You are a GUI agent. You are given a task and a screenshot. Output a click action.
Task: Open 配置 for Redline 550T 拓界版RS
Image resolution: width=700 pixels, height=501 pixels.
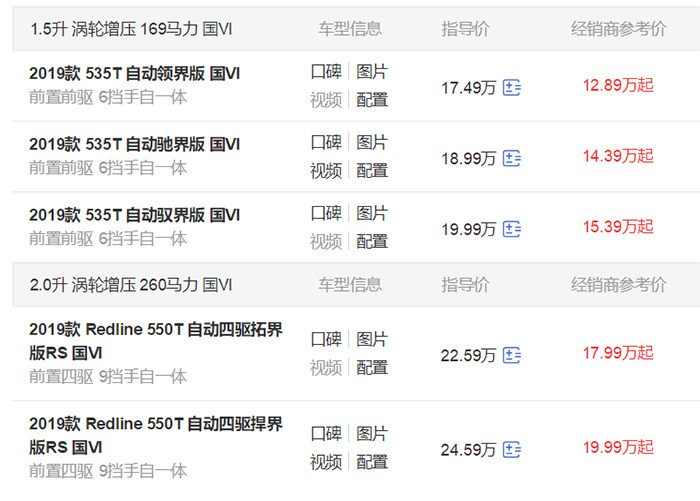[x=372, y=367]
